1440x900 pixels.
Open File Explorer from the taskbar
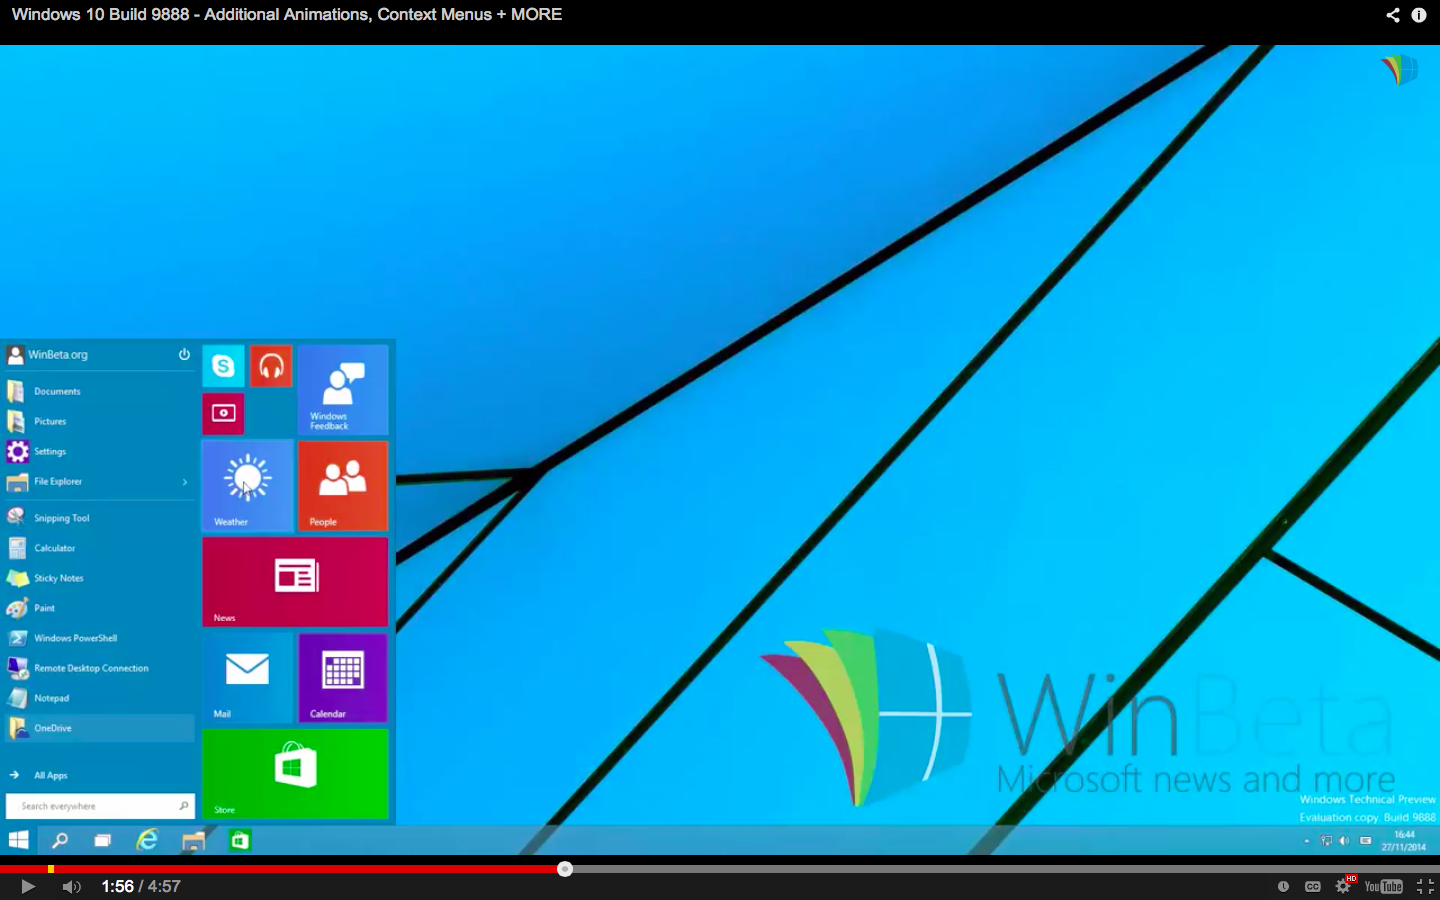pos(193,840)
